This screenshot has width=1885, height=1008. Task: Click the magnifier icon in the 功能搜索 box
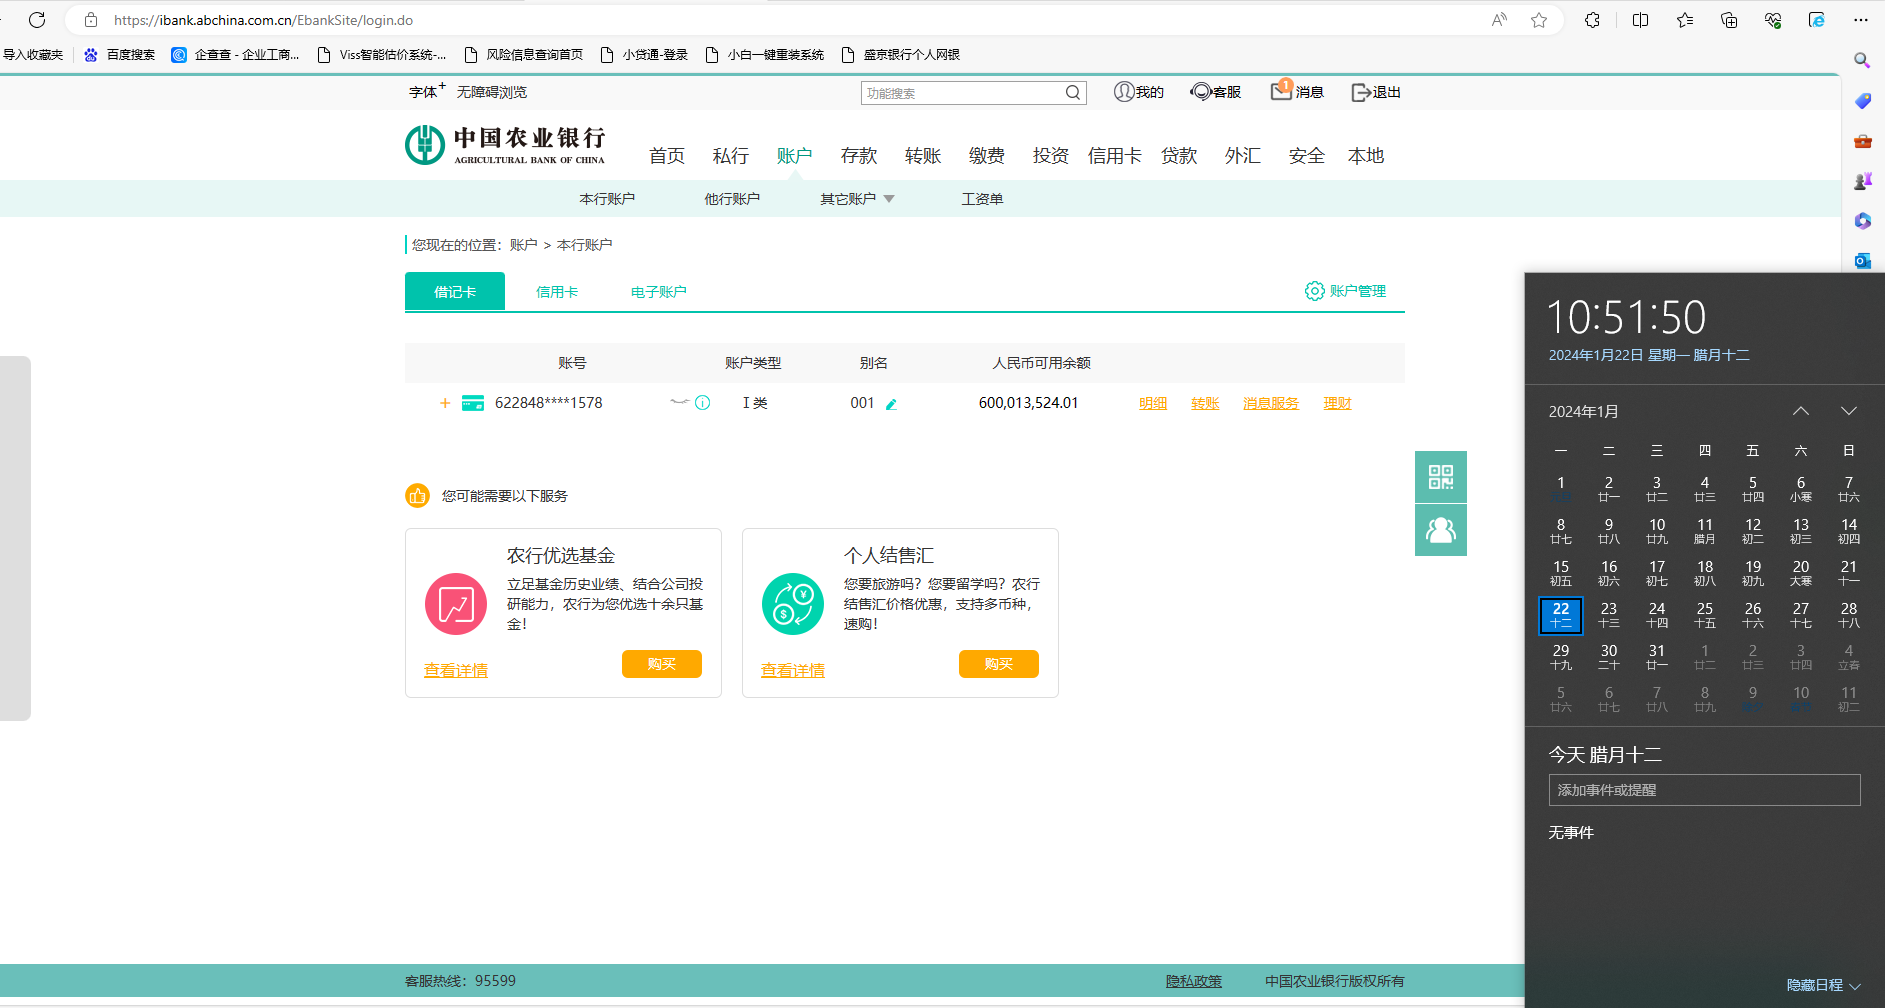1072,93
